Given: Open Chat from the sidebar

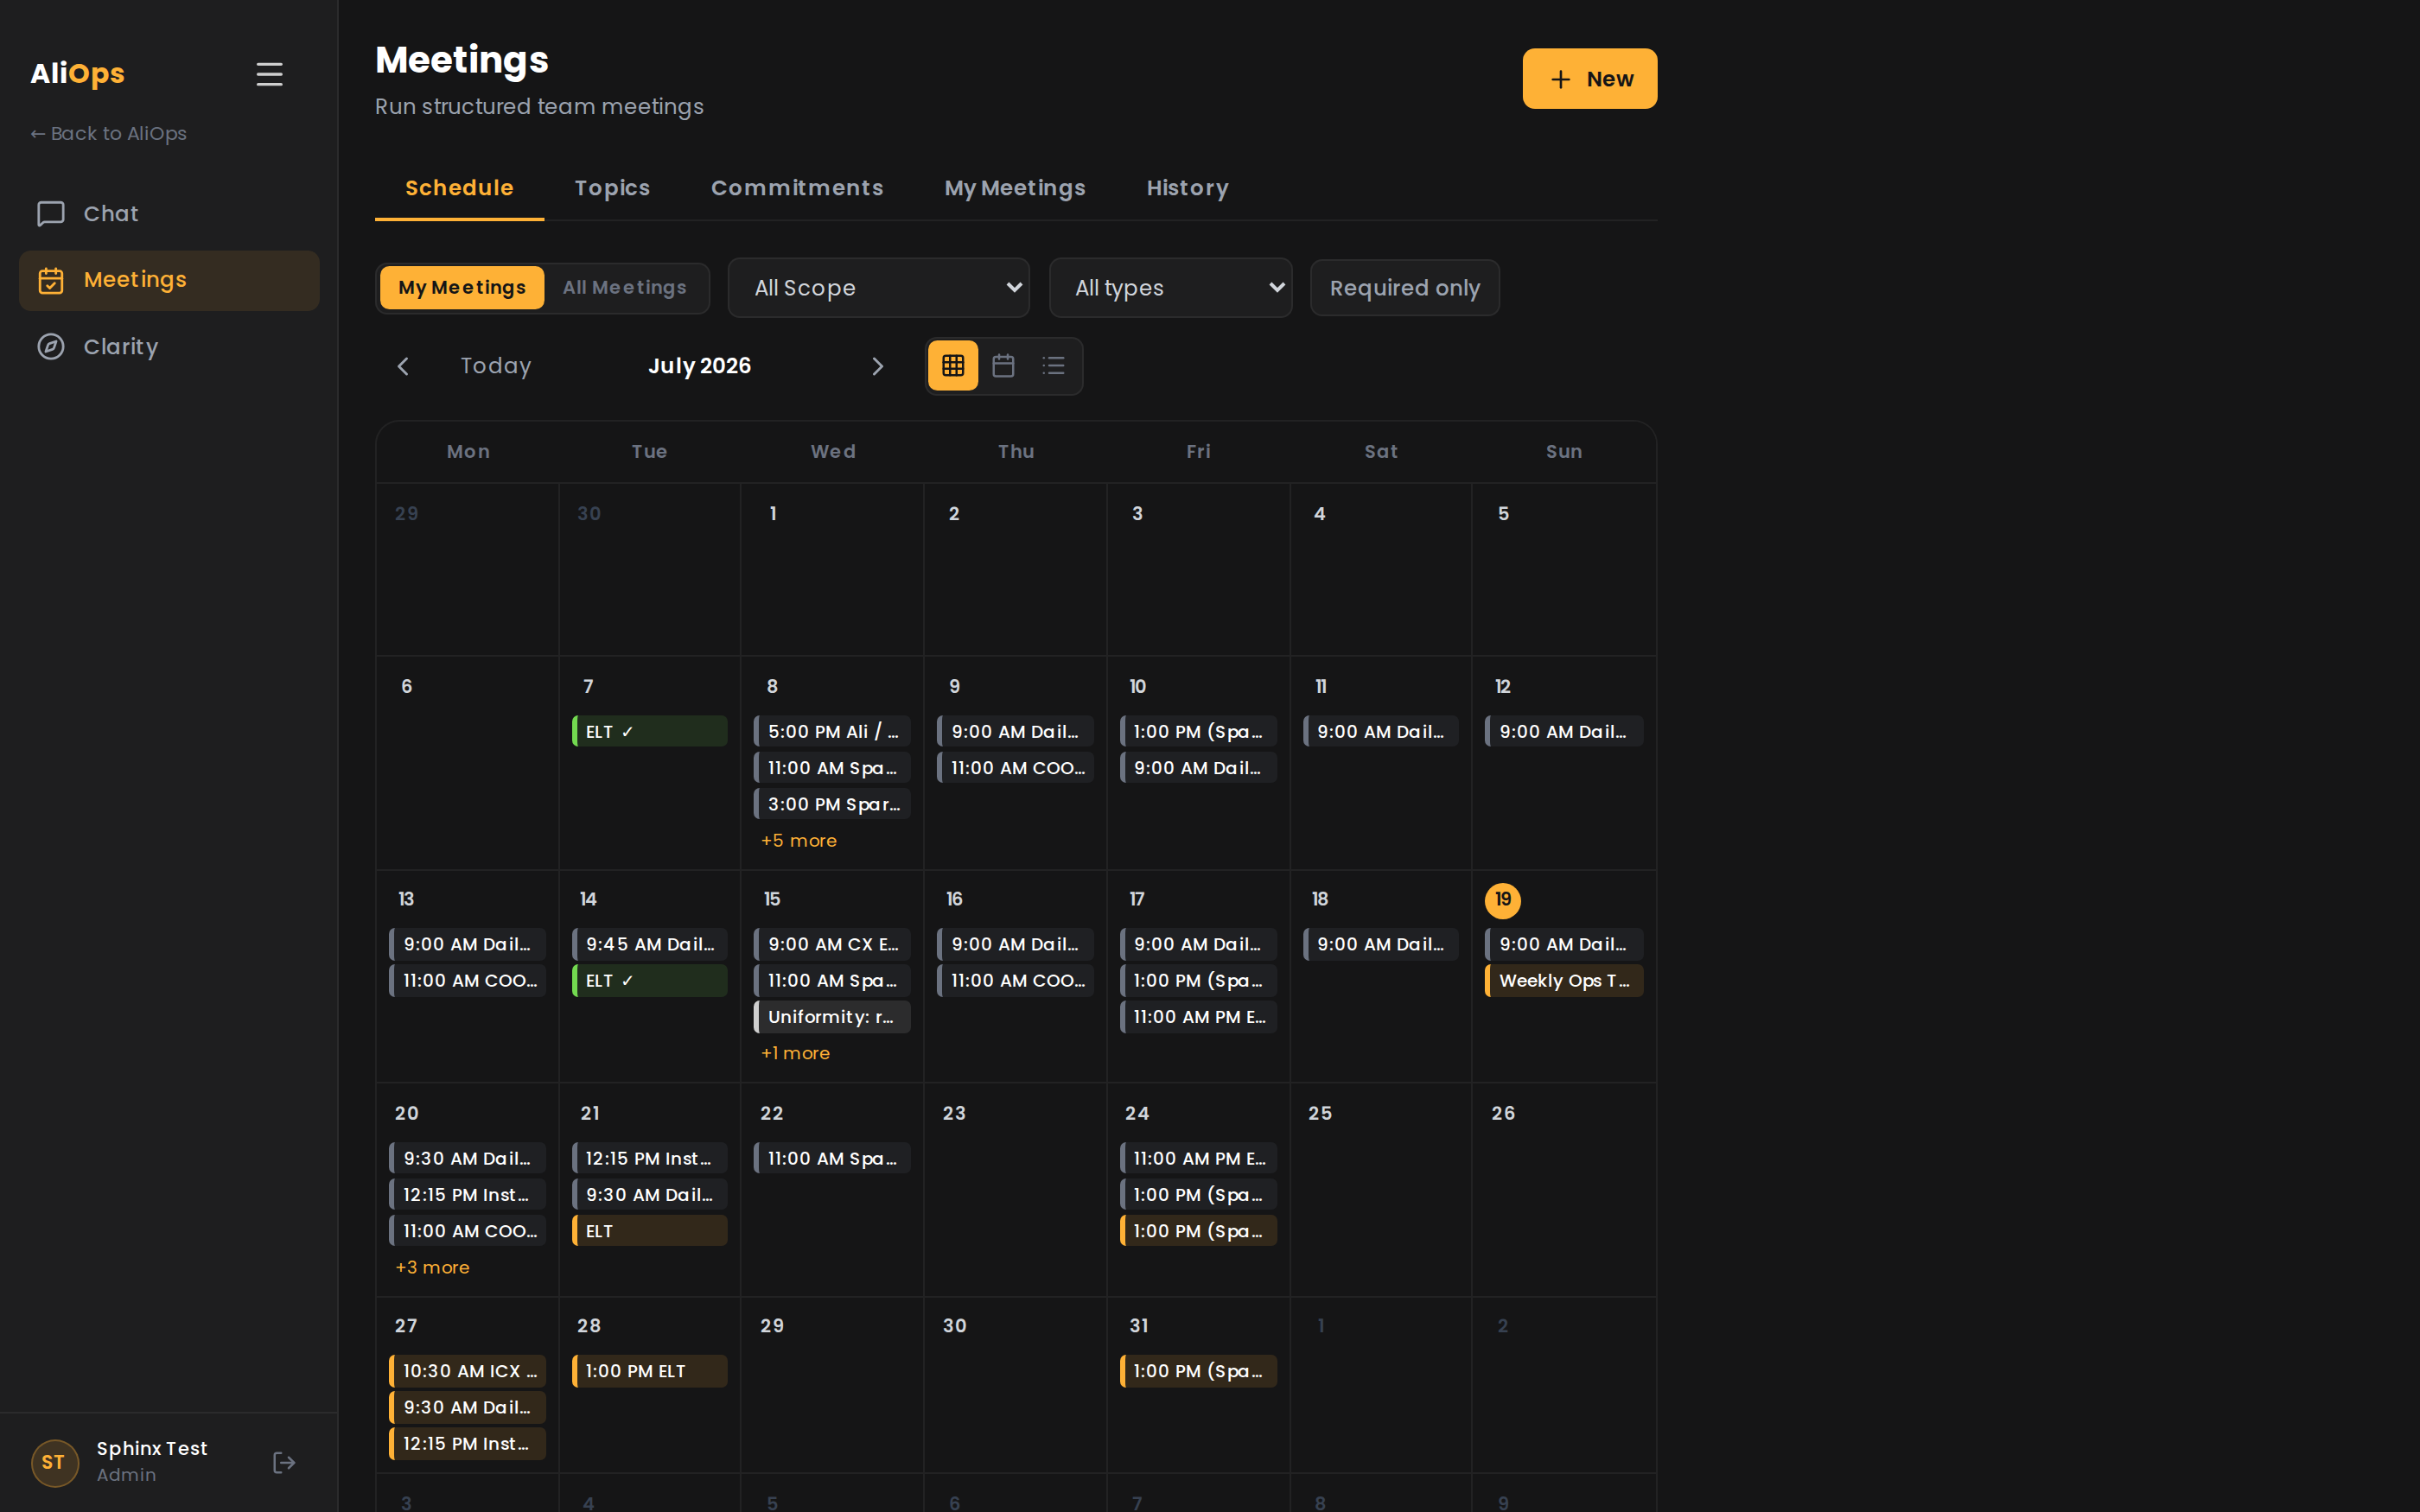Looking at the screenshot, I should click(169, 214).
